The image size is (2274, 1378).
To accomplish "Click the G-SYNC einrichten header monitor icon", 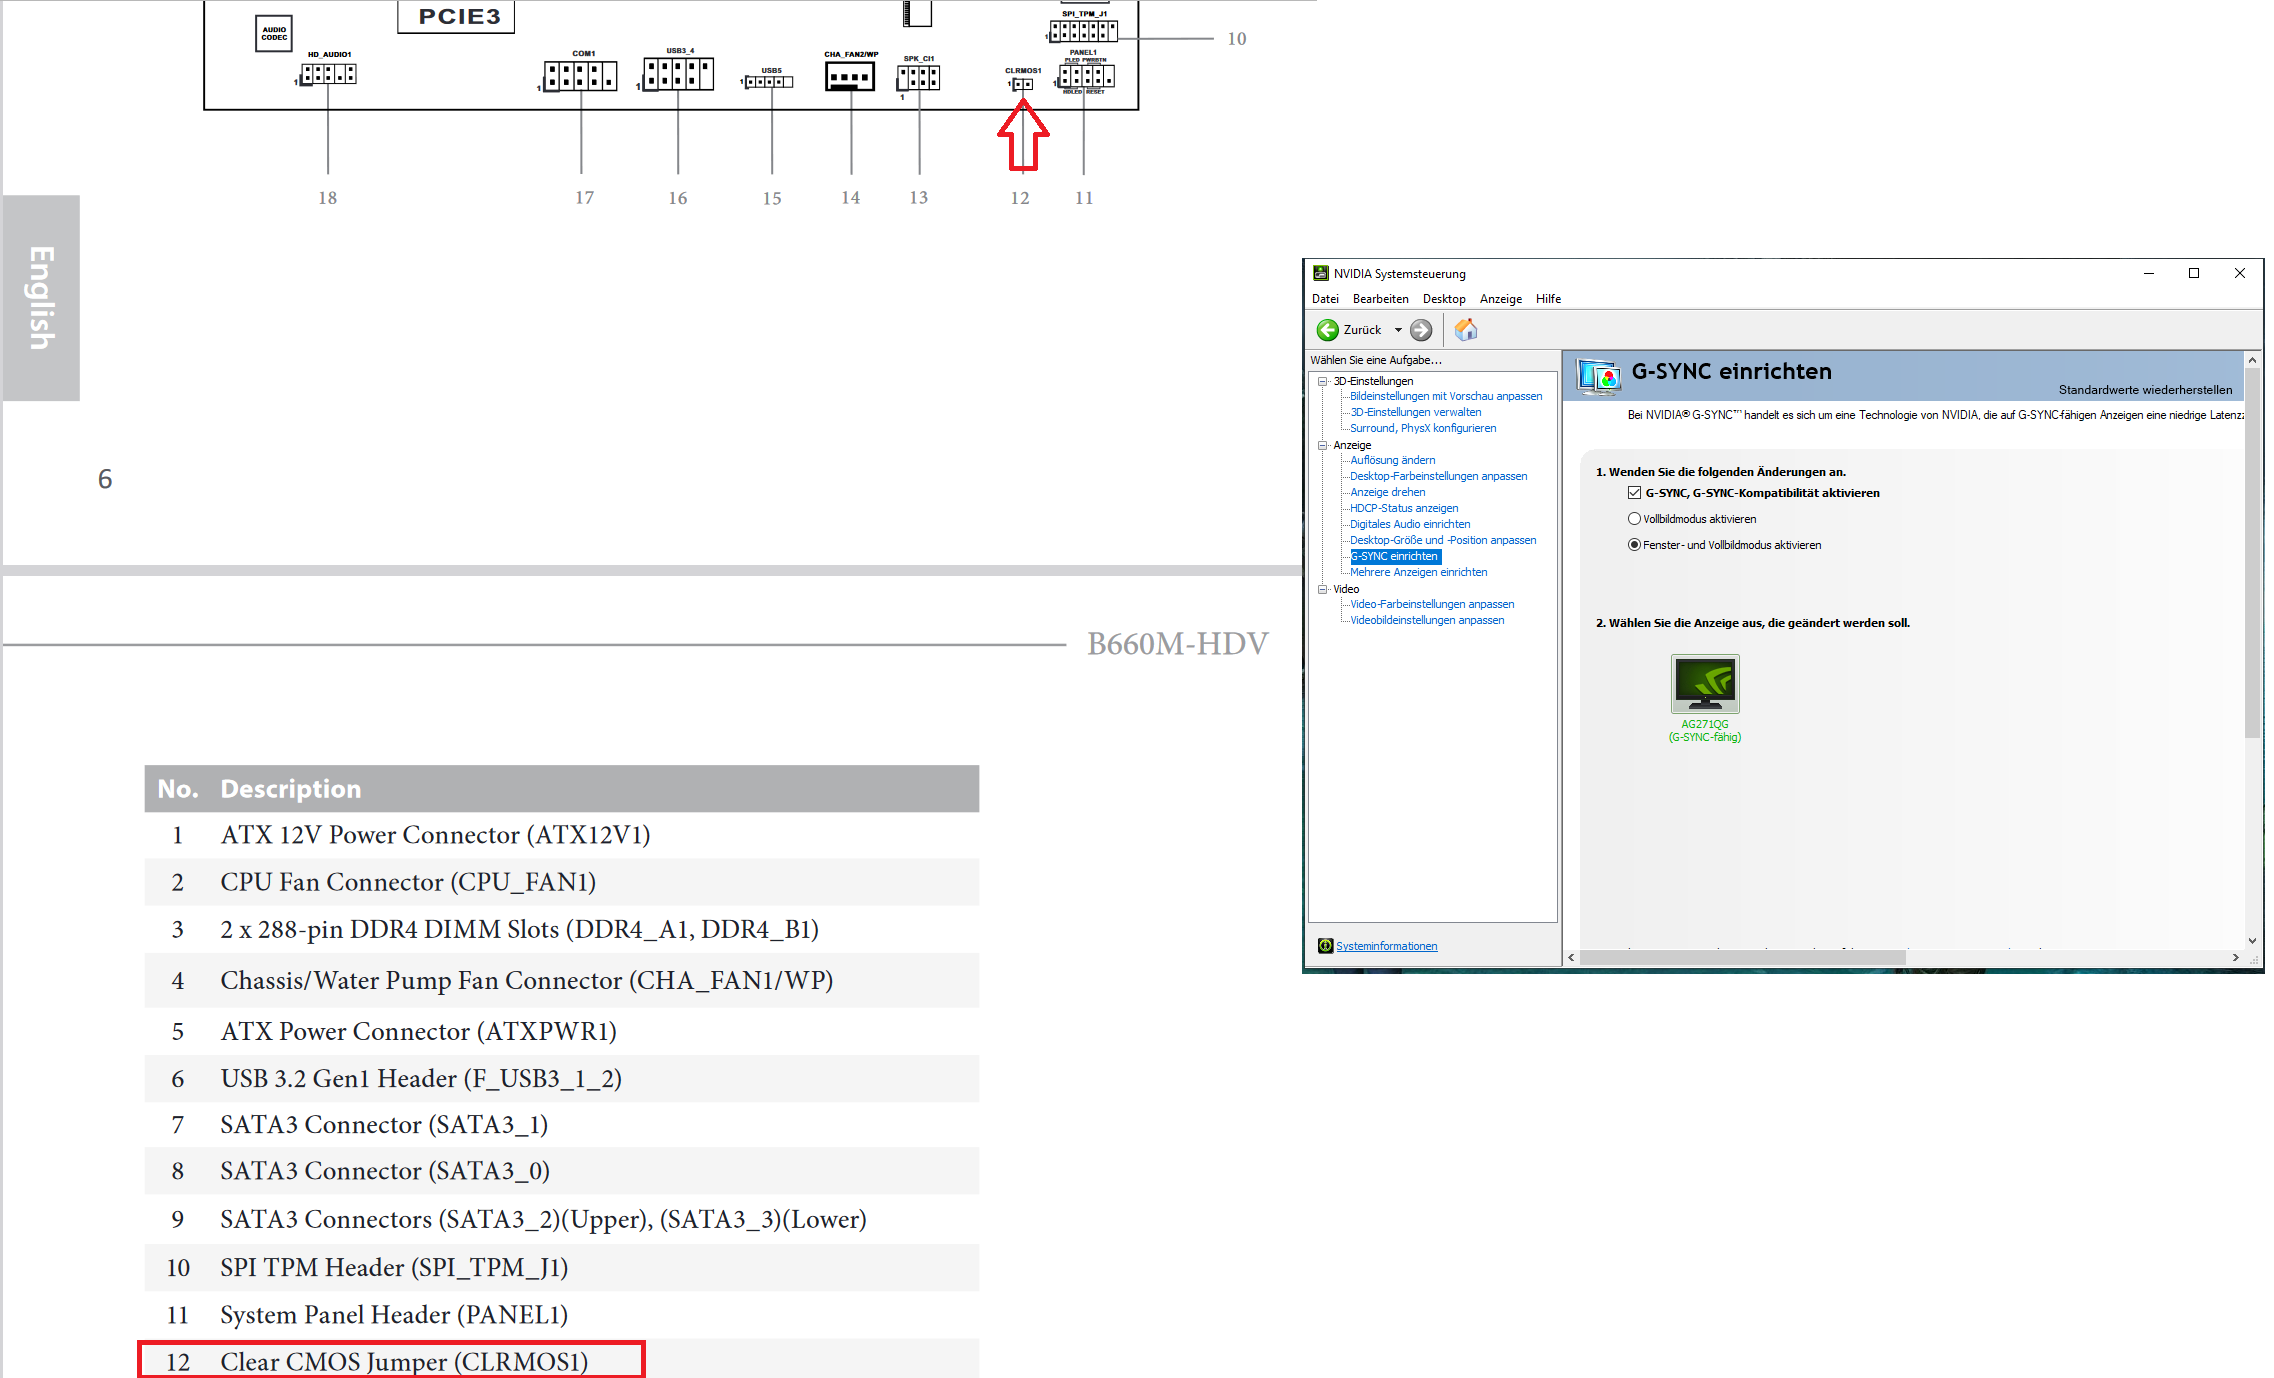I will (1598, 375).
